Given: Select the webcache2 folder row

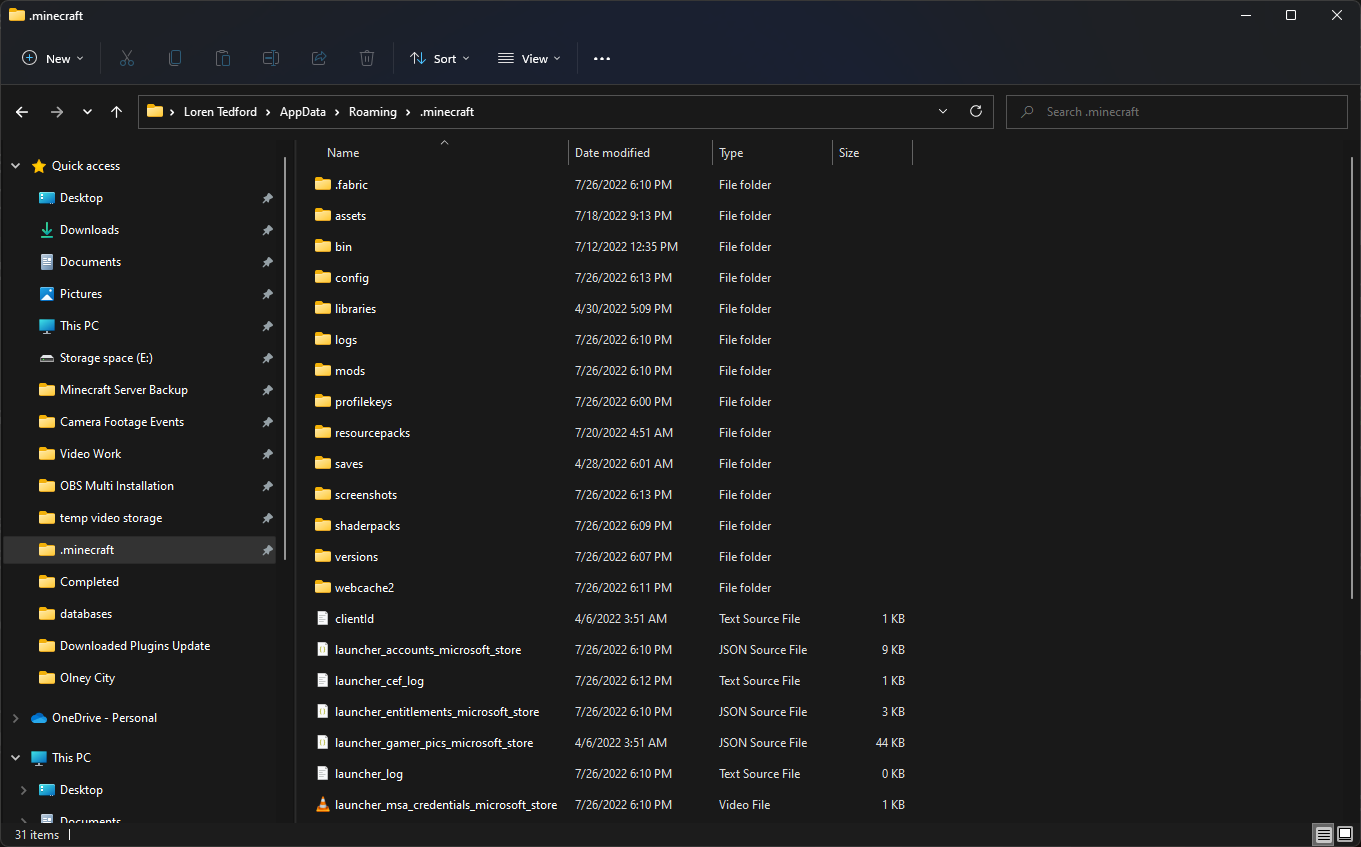Looking at the screenshot, I should point(610,587).
